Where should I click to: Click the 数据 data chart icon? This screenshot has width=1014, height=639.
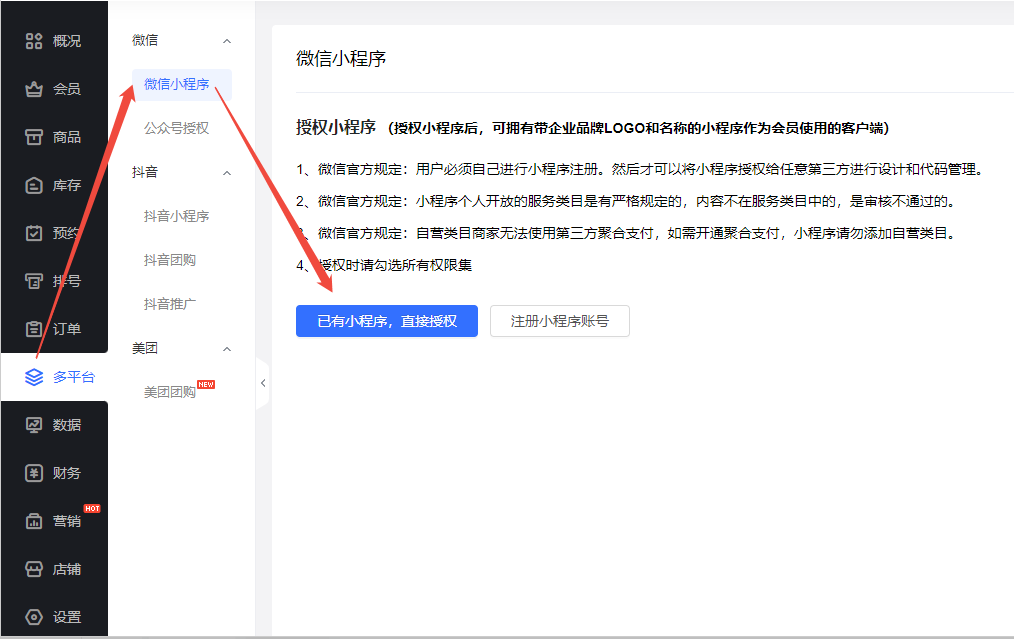pyautogui.click(x=34, y=425)
